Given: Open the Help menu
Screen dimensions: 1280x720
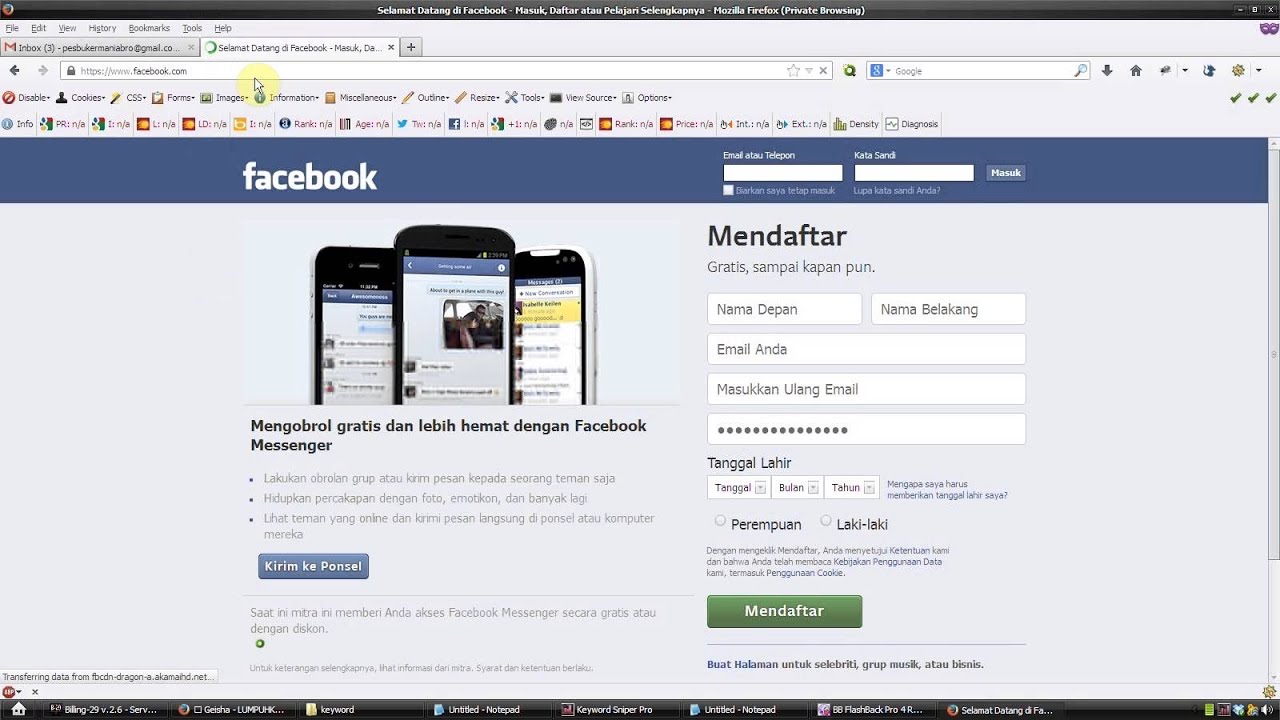Looking at the screenshot, I should pyautogui.click(x=223, y=28).
